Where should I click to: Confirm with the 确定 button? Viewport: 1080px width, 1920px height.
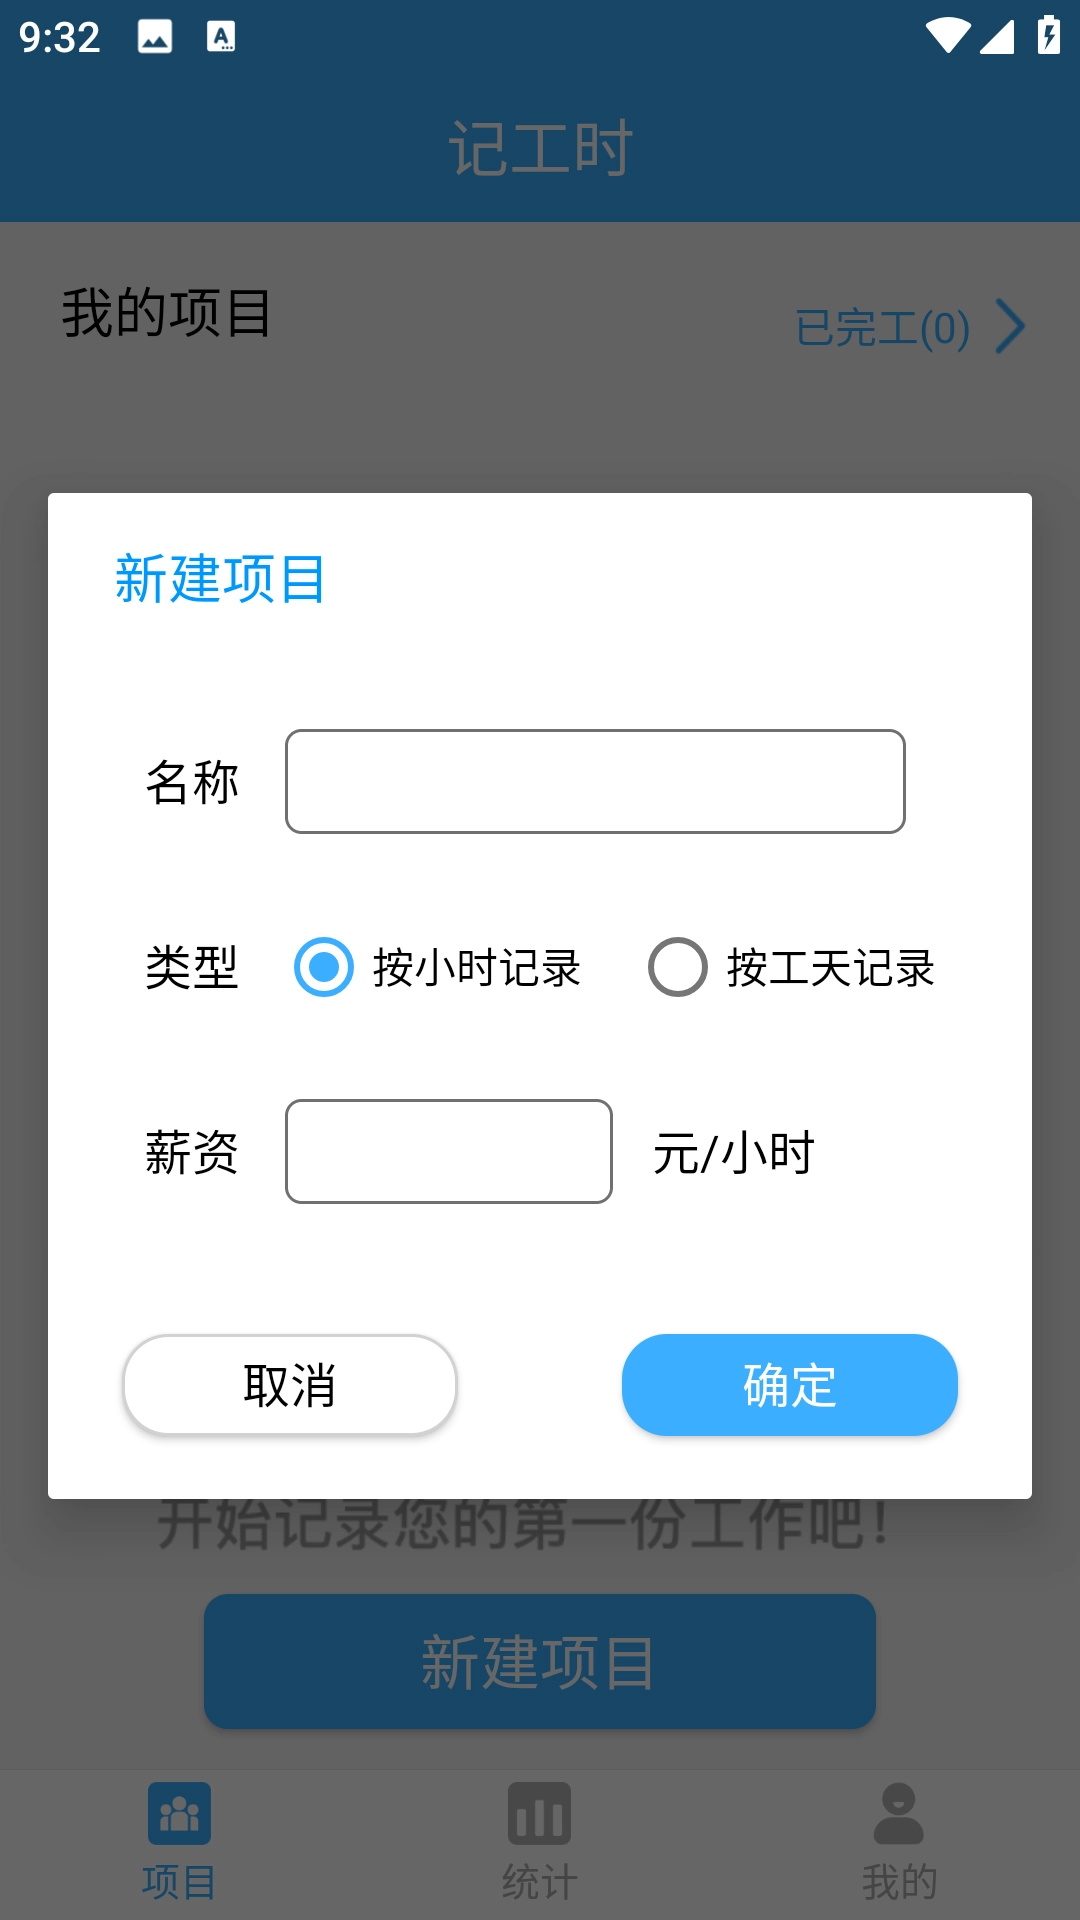(x=789, y=1385)
